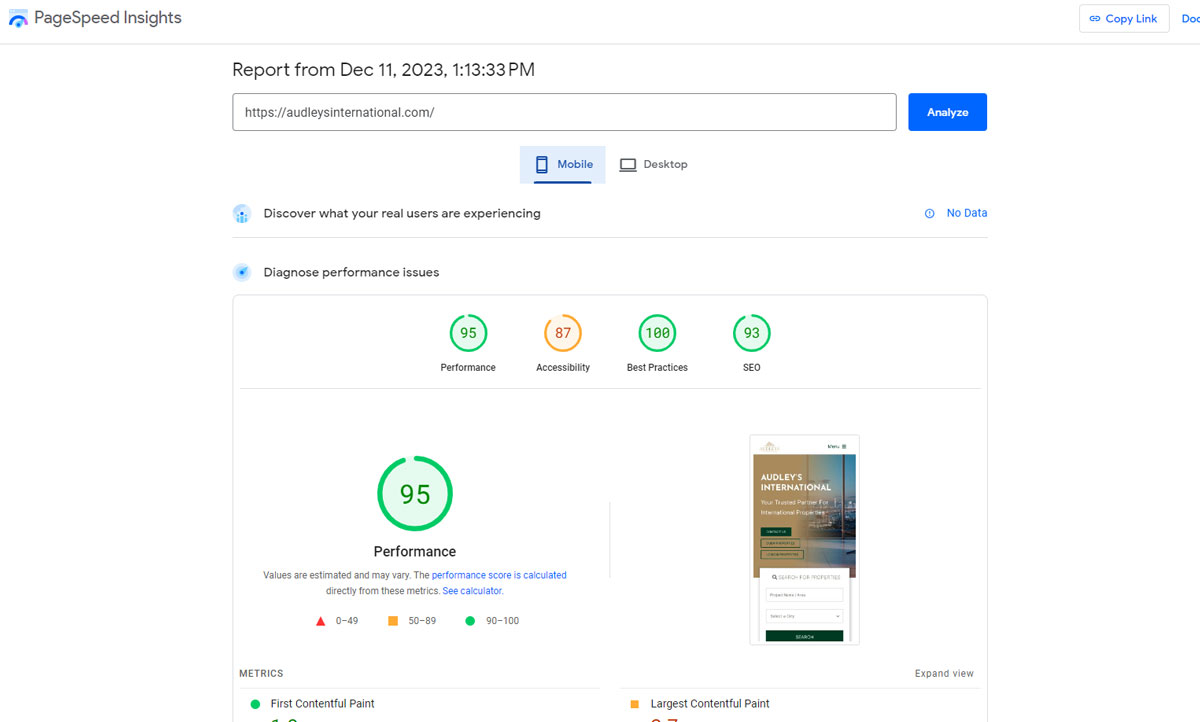The height and width of the screenshot is (722, 1200).
Task: Click 'Diagnose performance issues' heading
Action: click(x=351, y=272)
